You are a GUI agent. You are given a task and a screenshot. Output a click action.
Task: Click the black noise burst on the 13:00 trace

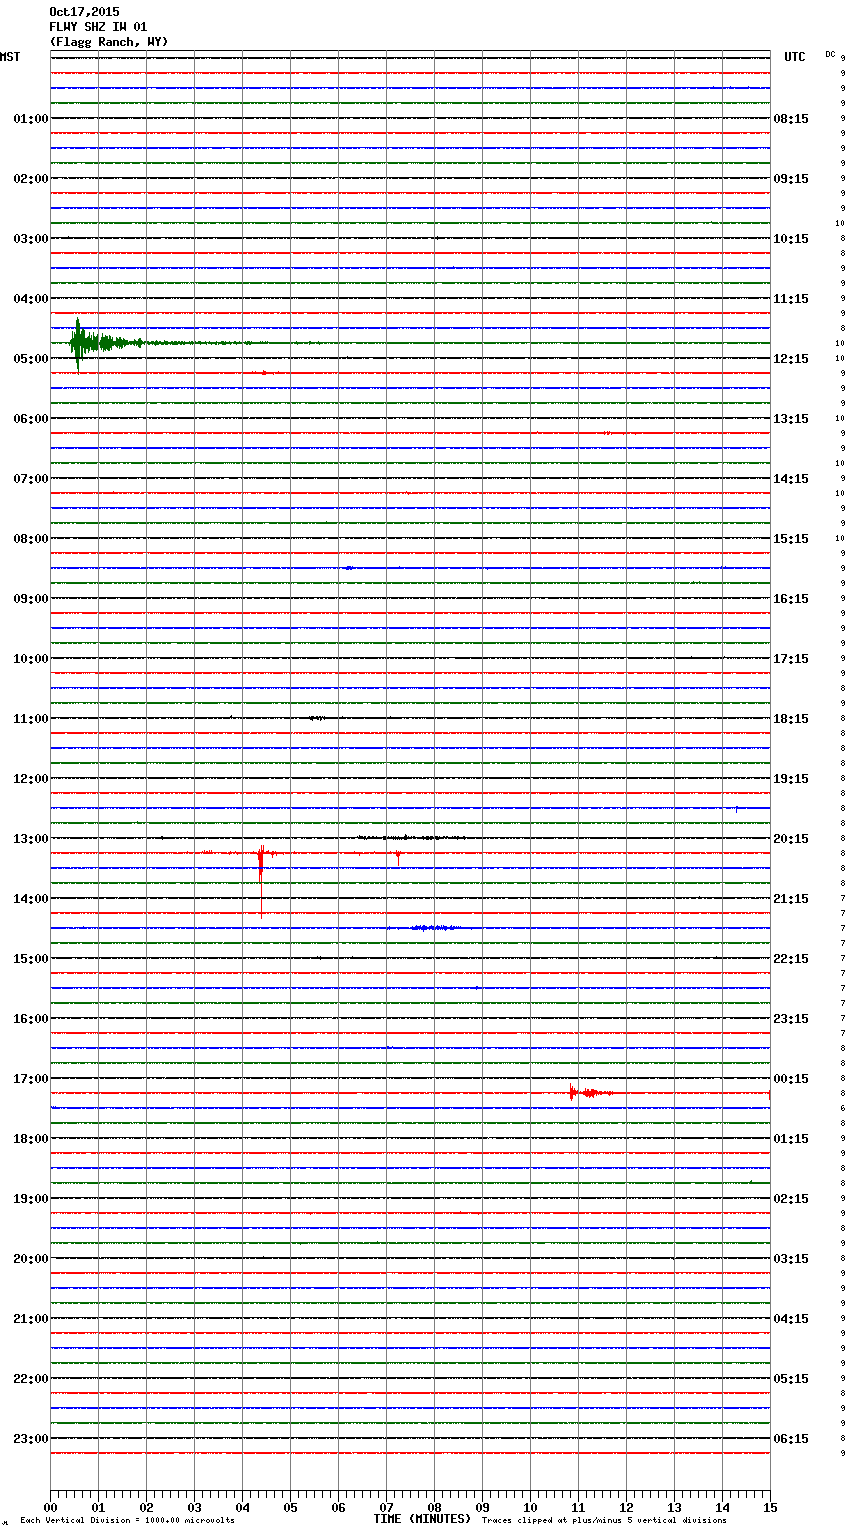[410, 837]
